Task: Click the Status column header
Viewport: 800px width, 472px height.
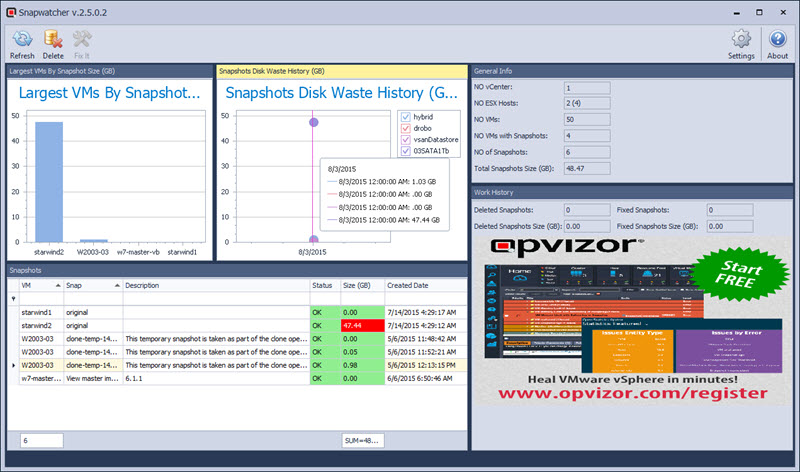Action: coord(325,285)
